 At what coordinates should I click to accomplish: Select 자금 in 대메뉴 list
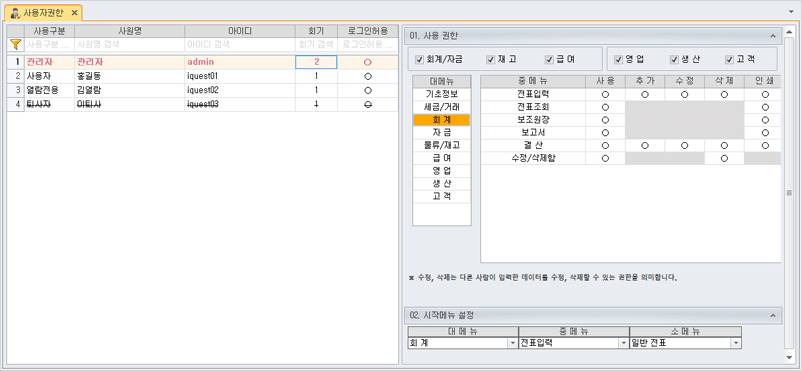(442, 133)
